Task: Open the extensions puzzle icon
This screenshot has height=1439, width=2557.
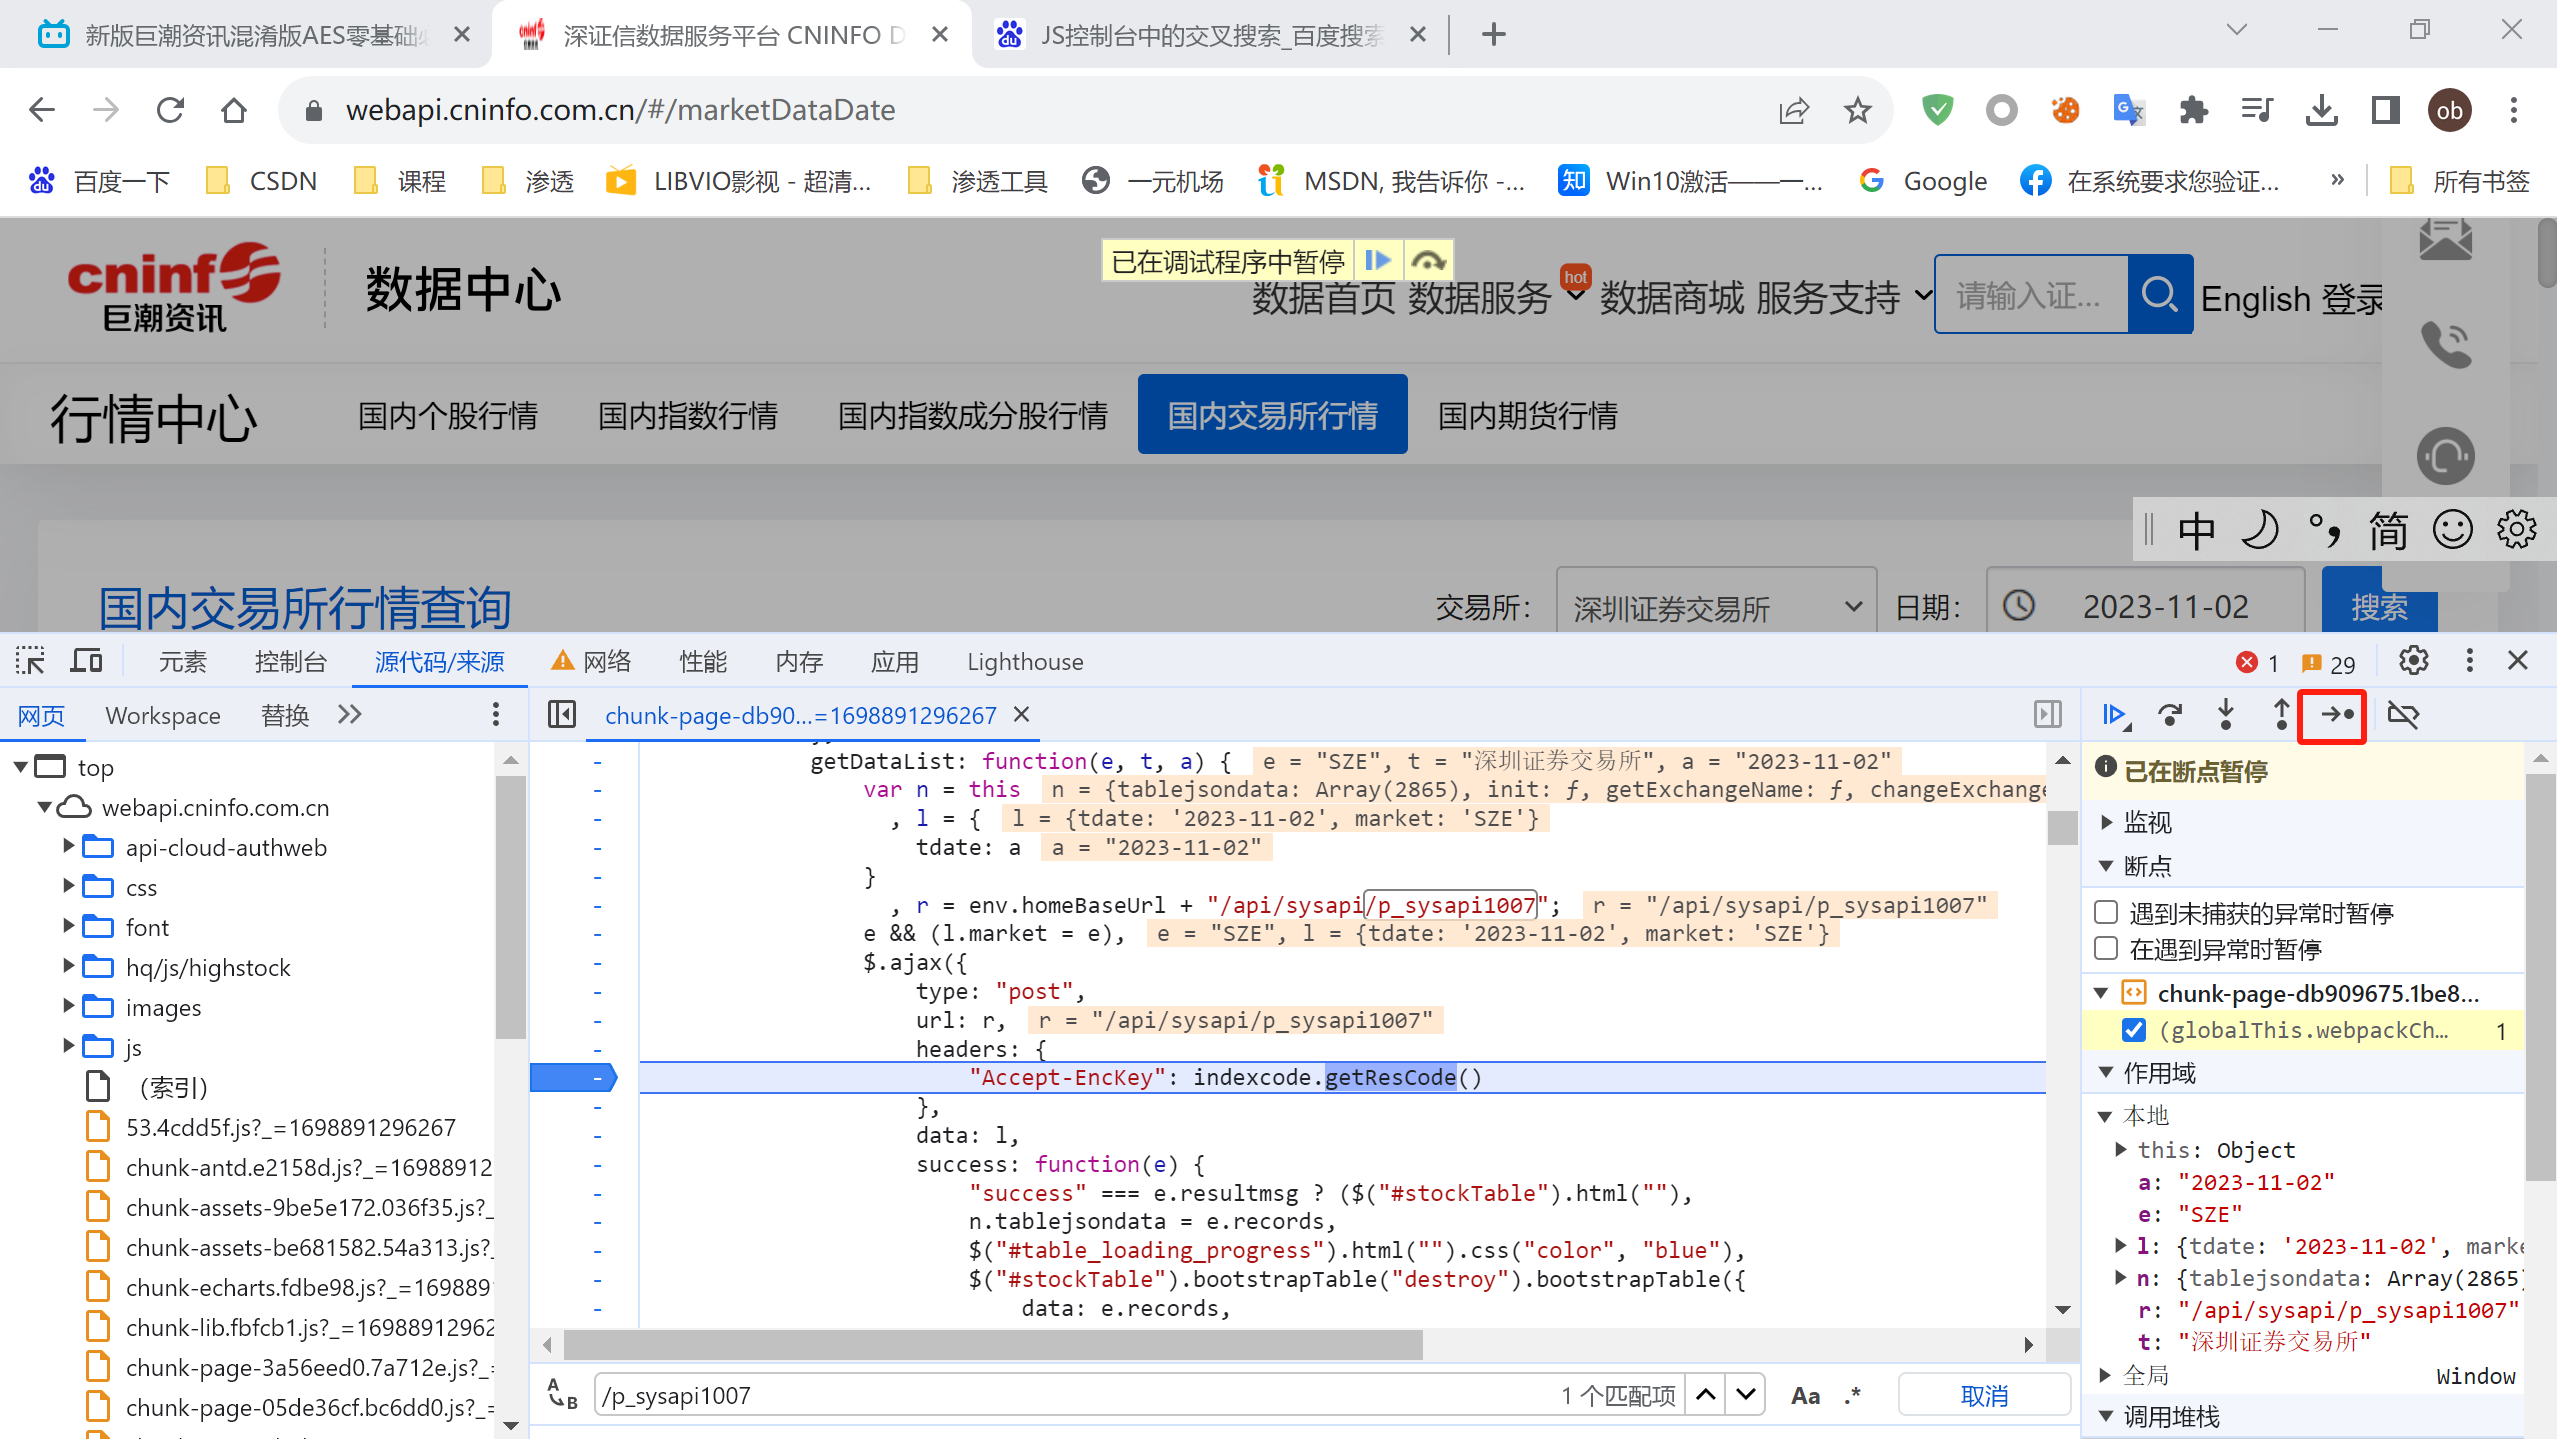Action: [2193, 110]
